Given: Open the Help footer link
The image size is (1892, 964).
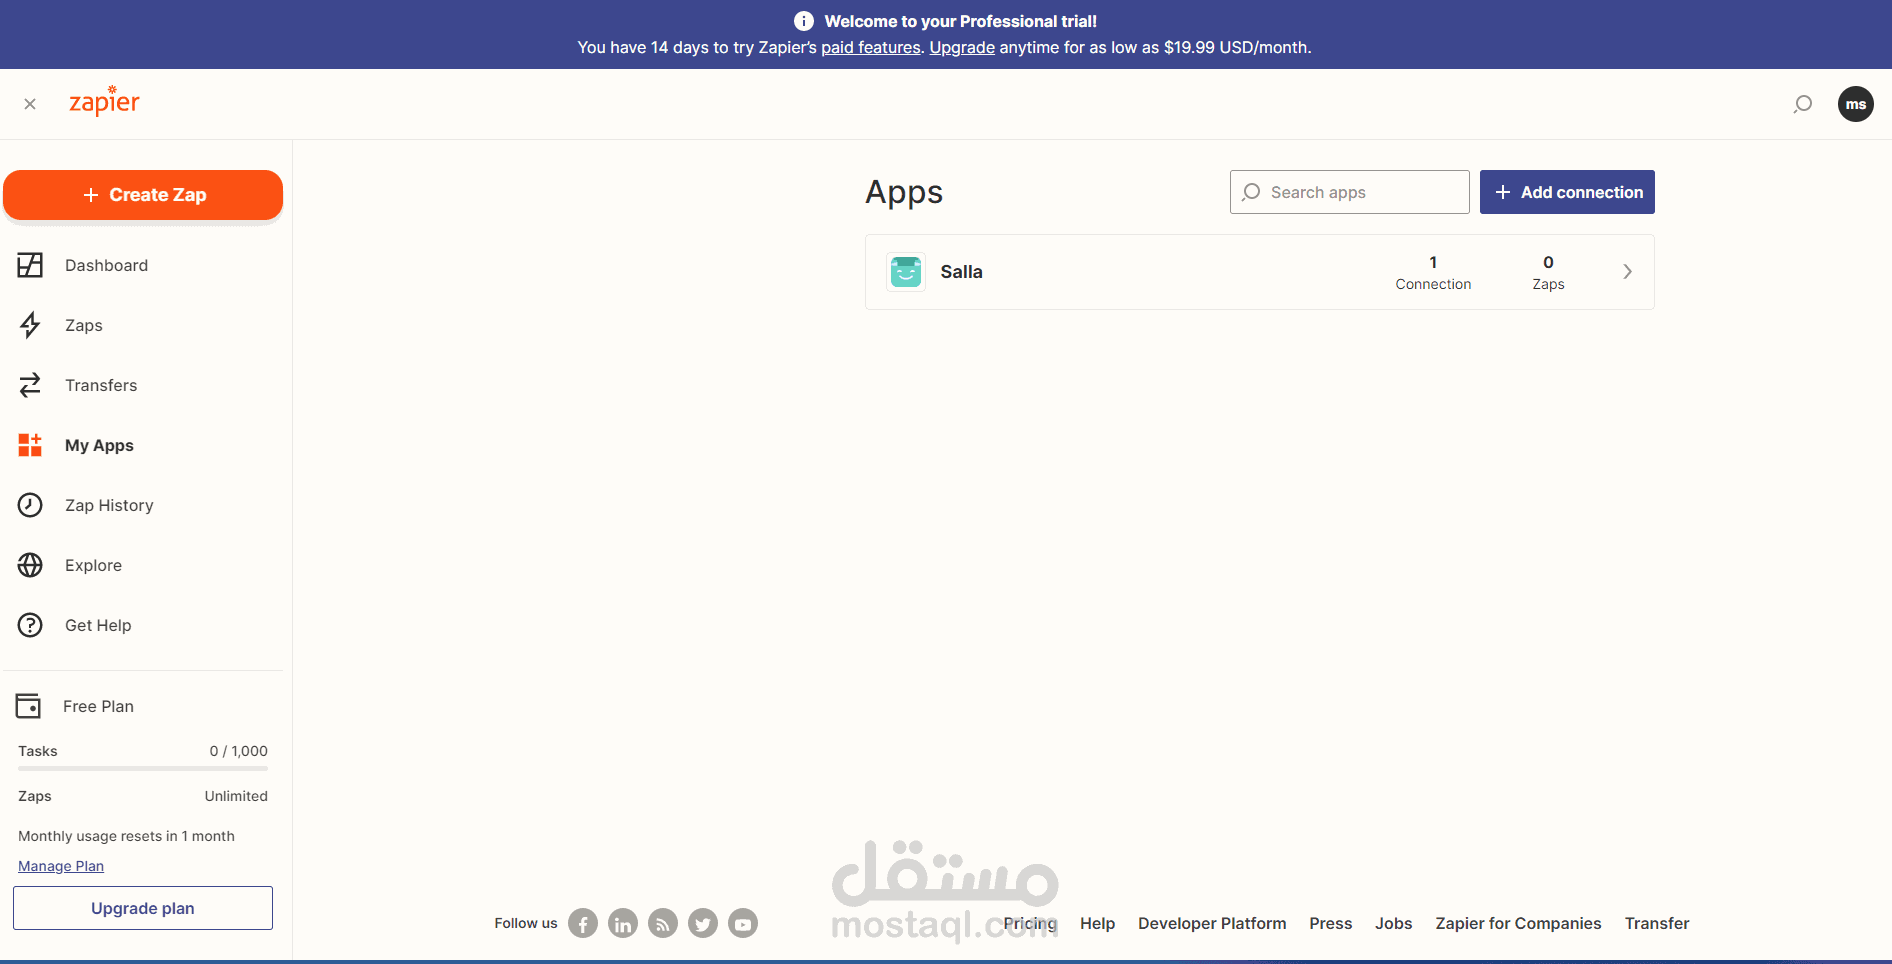Looking at the screenshot, I should [1097, 923].
